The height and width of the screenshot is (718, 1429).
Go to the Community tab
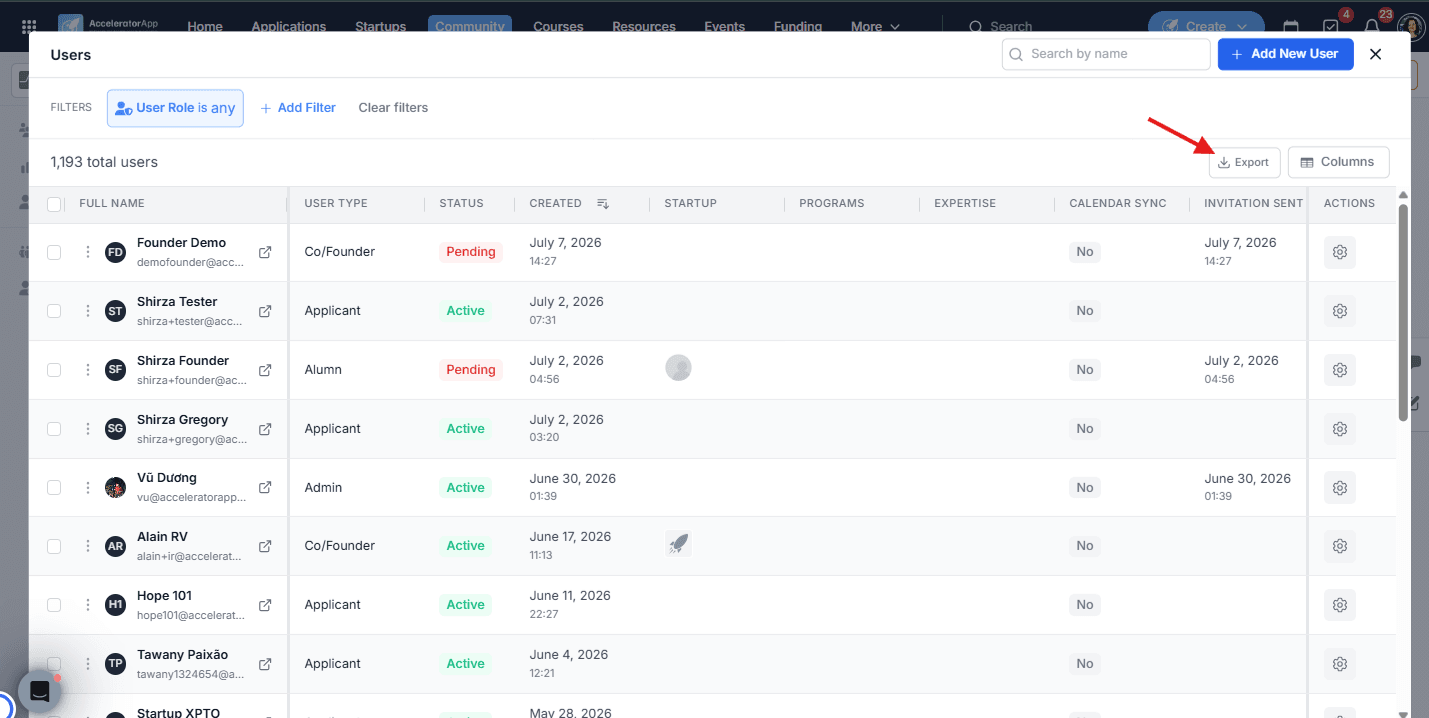coord(470,27)
